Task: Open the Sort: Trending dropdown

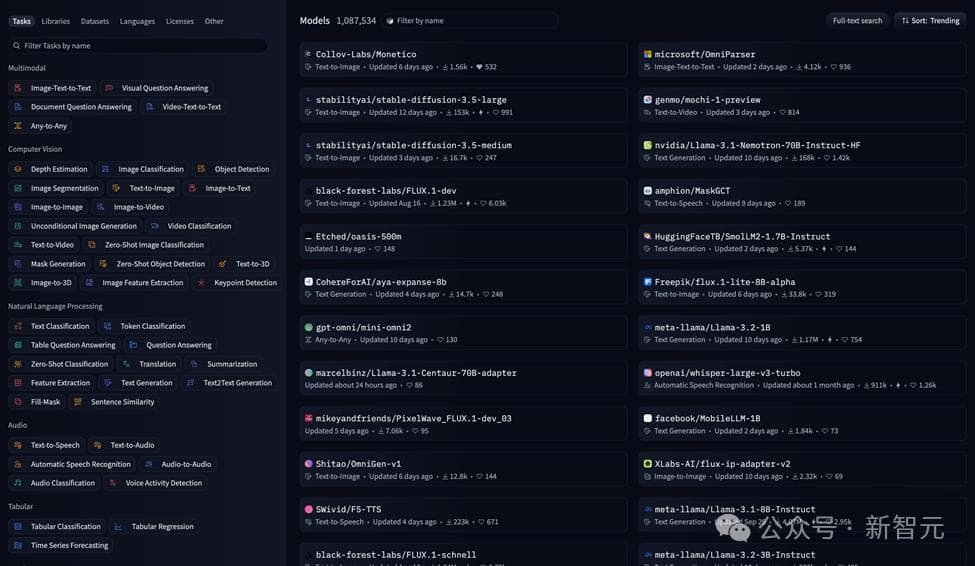Action: (930, 20)
